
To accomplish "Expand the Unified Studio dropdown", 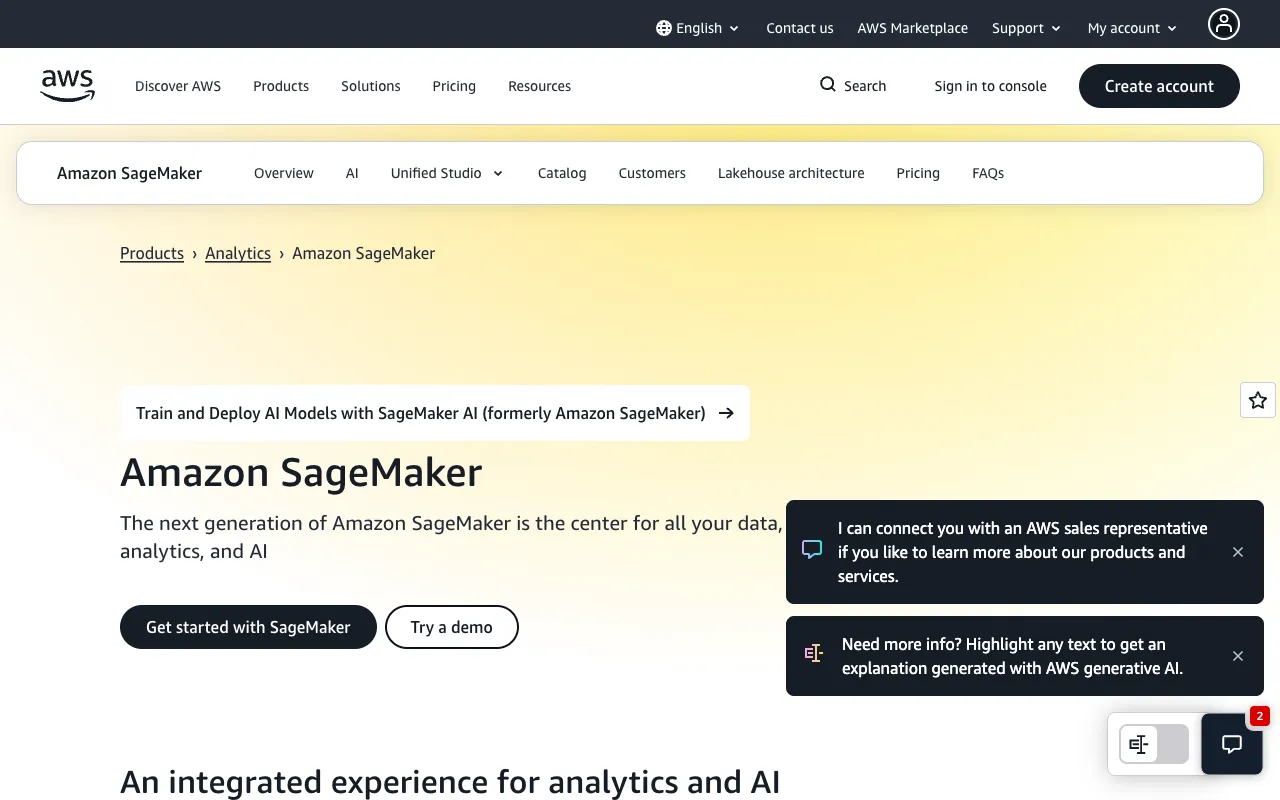I will 447,173.
